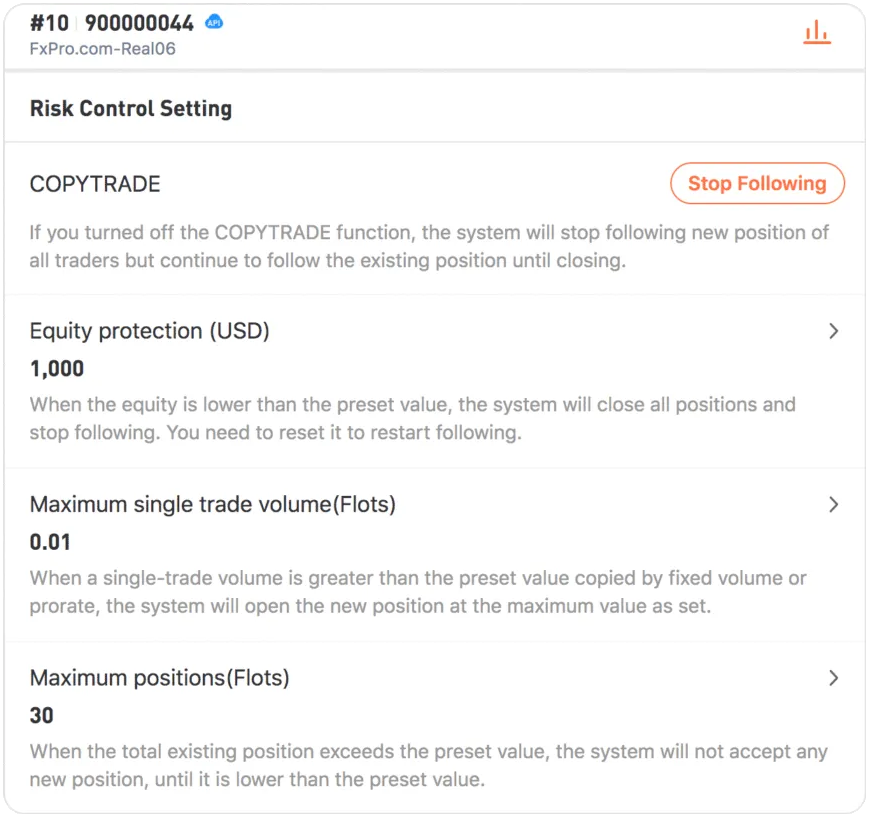
Task: Open the Risk Control Setting heading
Action: click(x=131, y=109)
